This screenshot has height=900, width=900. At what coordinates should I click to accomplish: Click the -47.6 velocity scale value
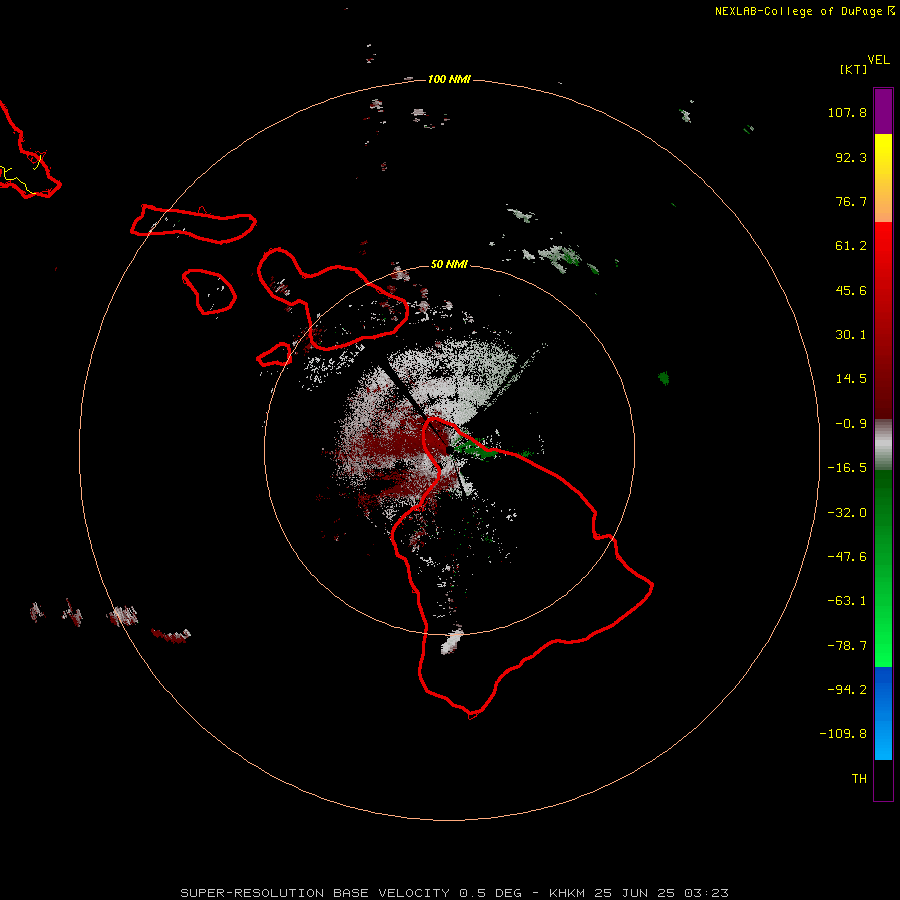click(847, 557)
